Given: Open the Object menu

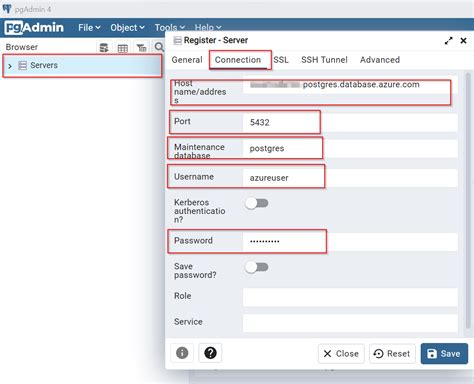Looking at the screenshot, I should 127,28.
